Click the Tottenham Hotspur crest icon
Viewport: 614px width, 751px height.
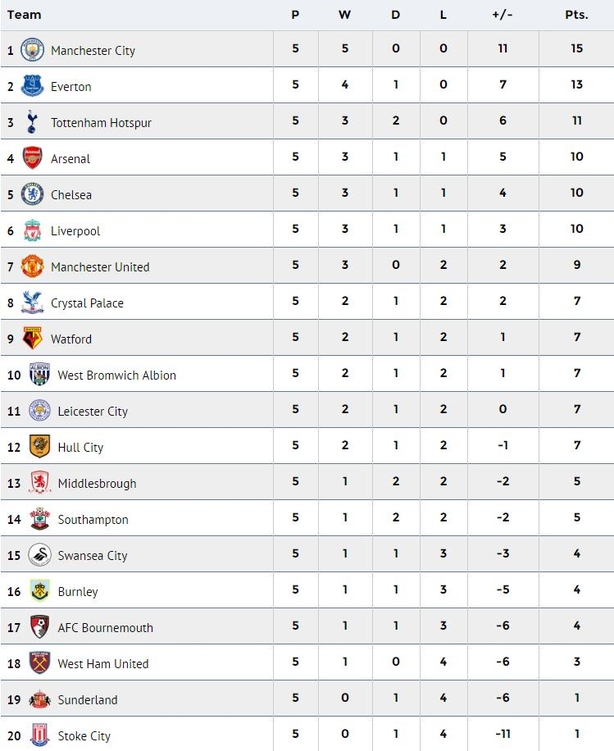click(33, 122)
